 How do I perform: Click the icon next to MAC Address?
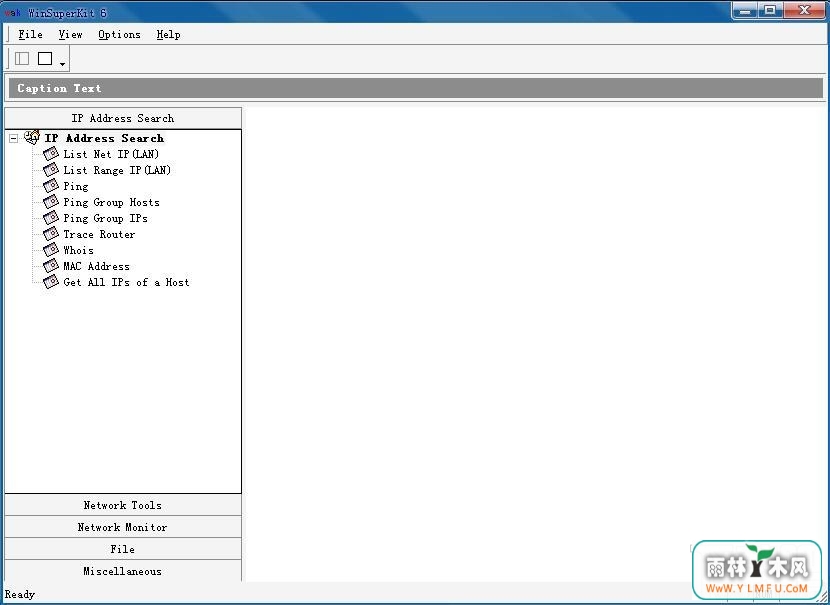coord(51,266)
